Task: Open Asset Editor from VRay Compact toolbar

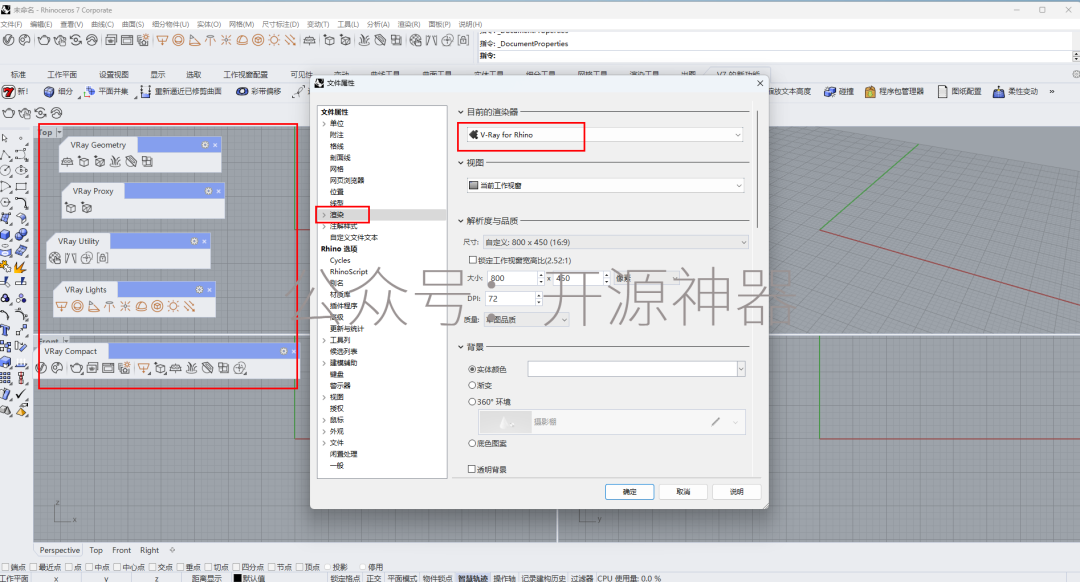Action: point(42,368)
